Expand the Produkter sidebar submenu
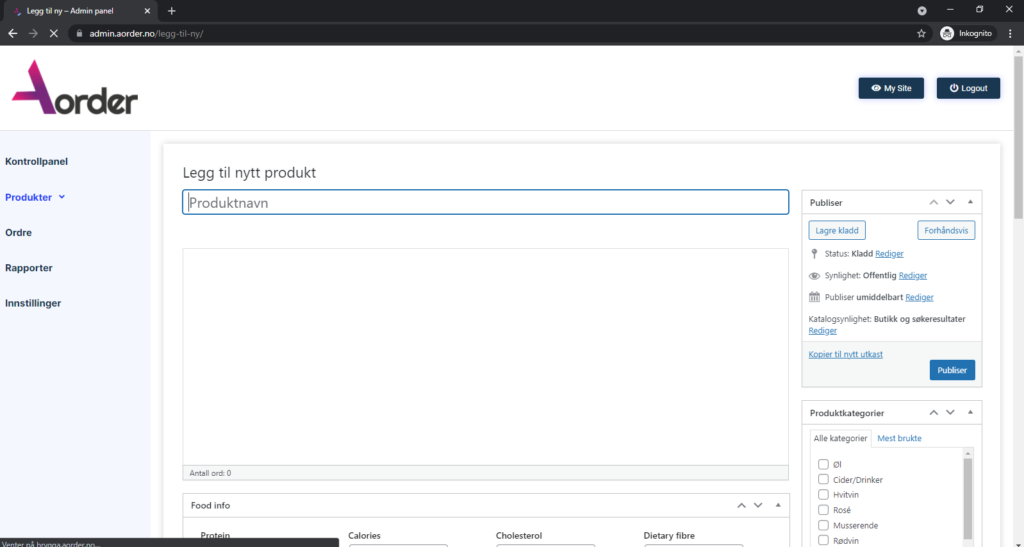This screenshot has height=547, width=1024. tap(62, 197)
